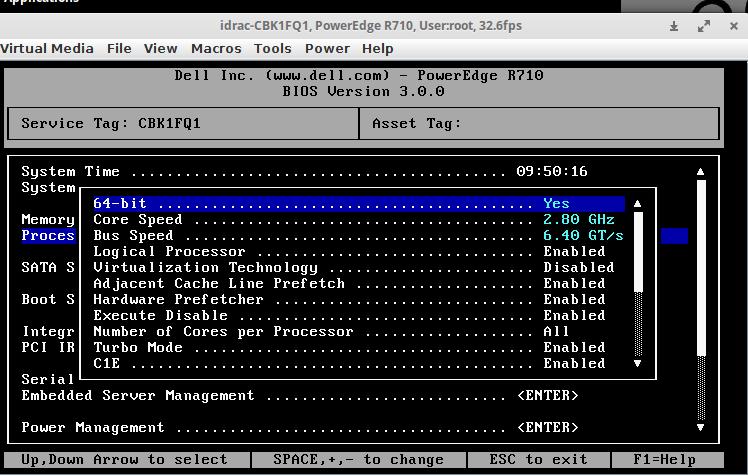Image resolution: width=748 pixels, height=476 pixels.
Task: Click the fullscreen expand icon
Action: click(706, 25)
